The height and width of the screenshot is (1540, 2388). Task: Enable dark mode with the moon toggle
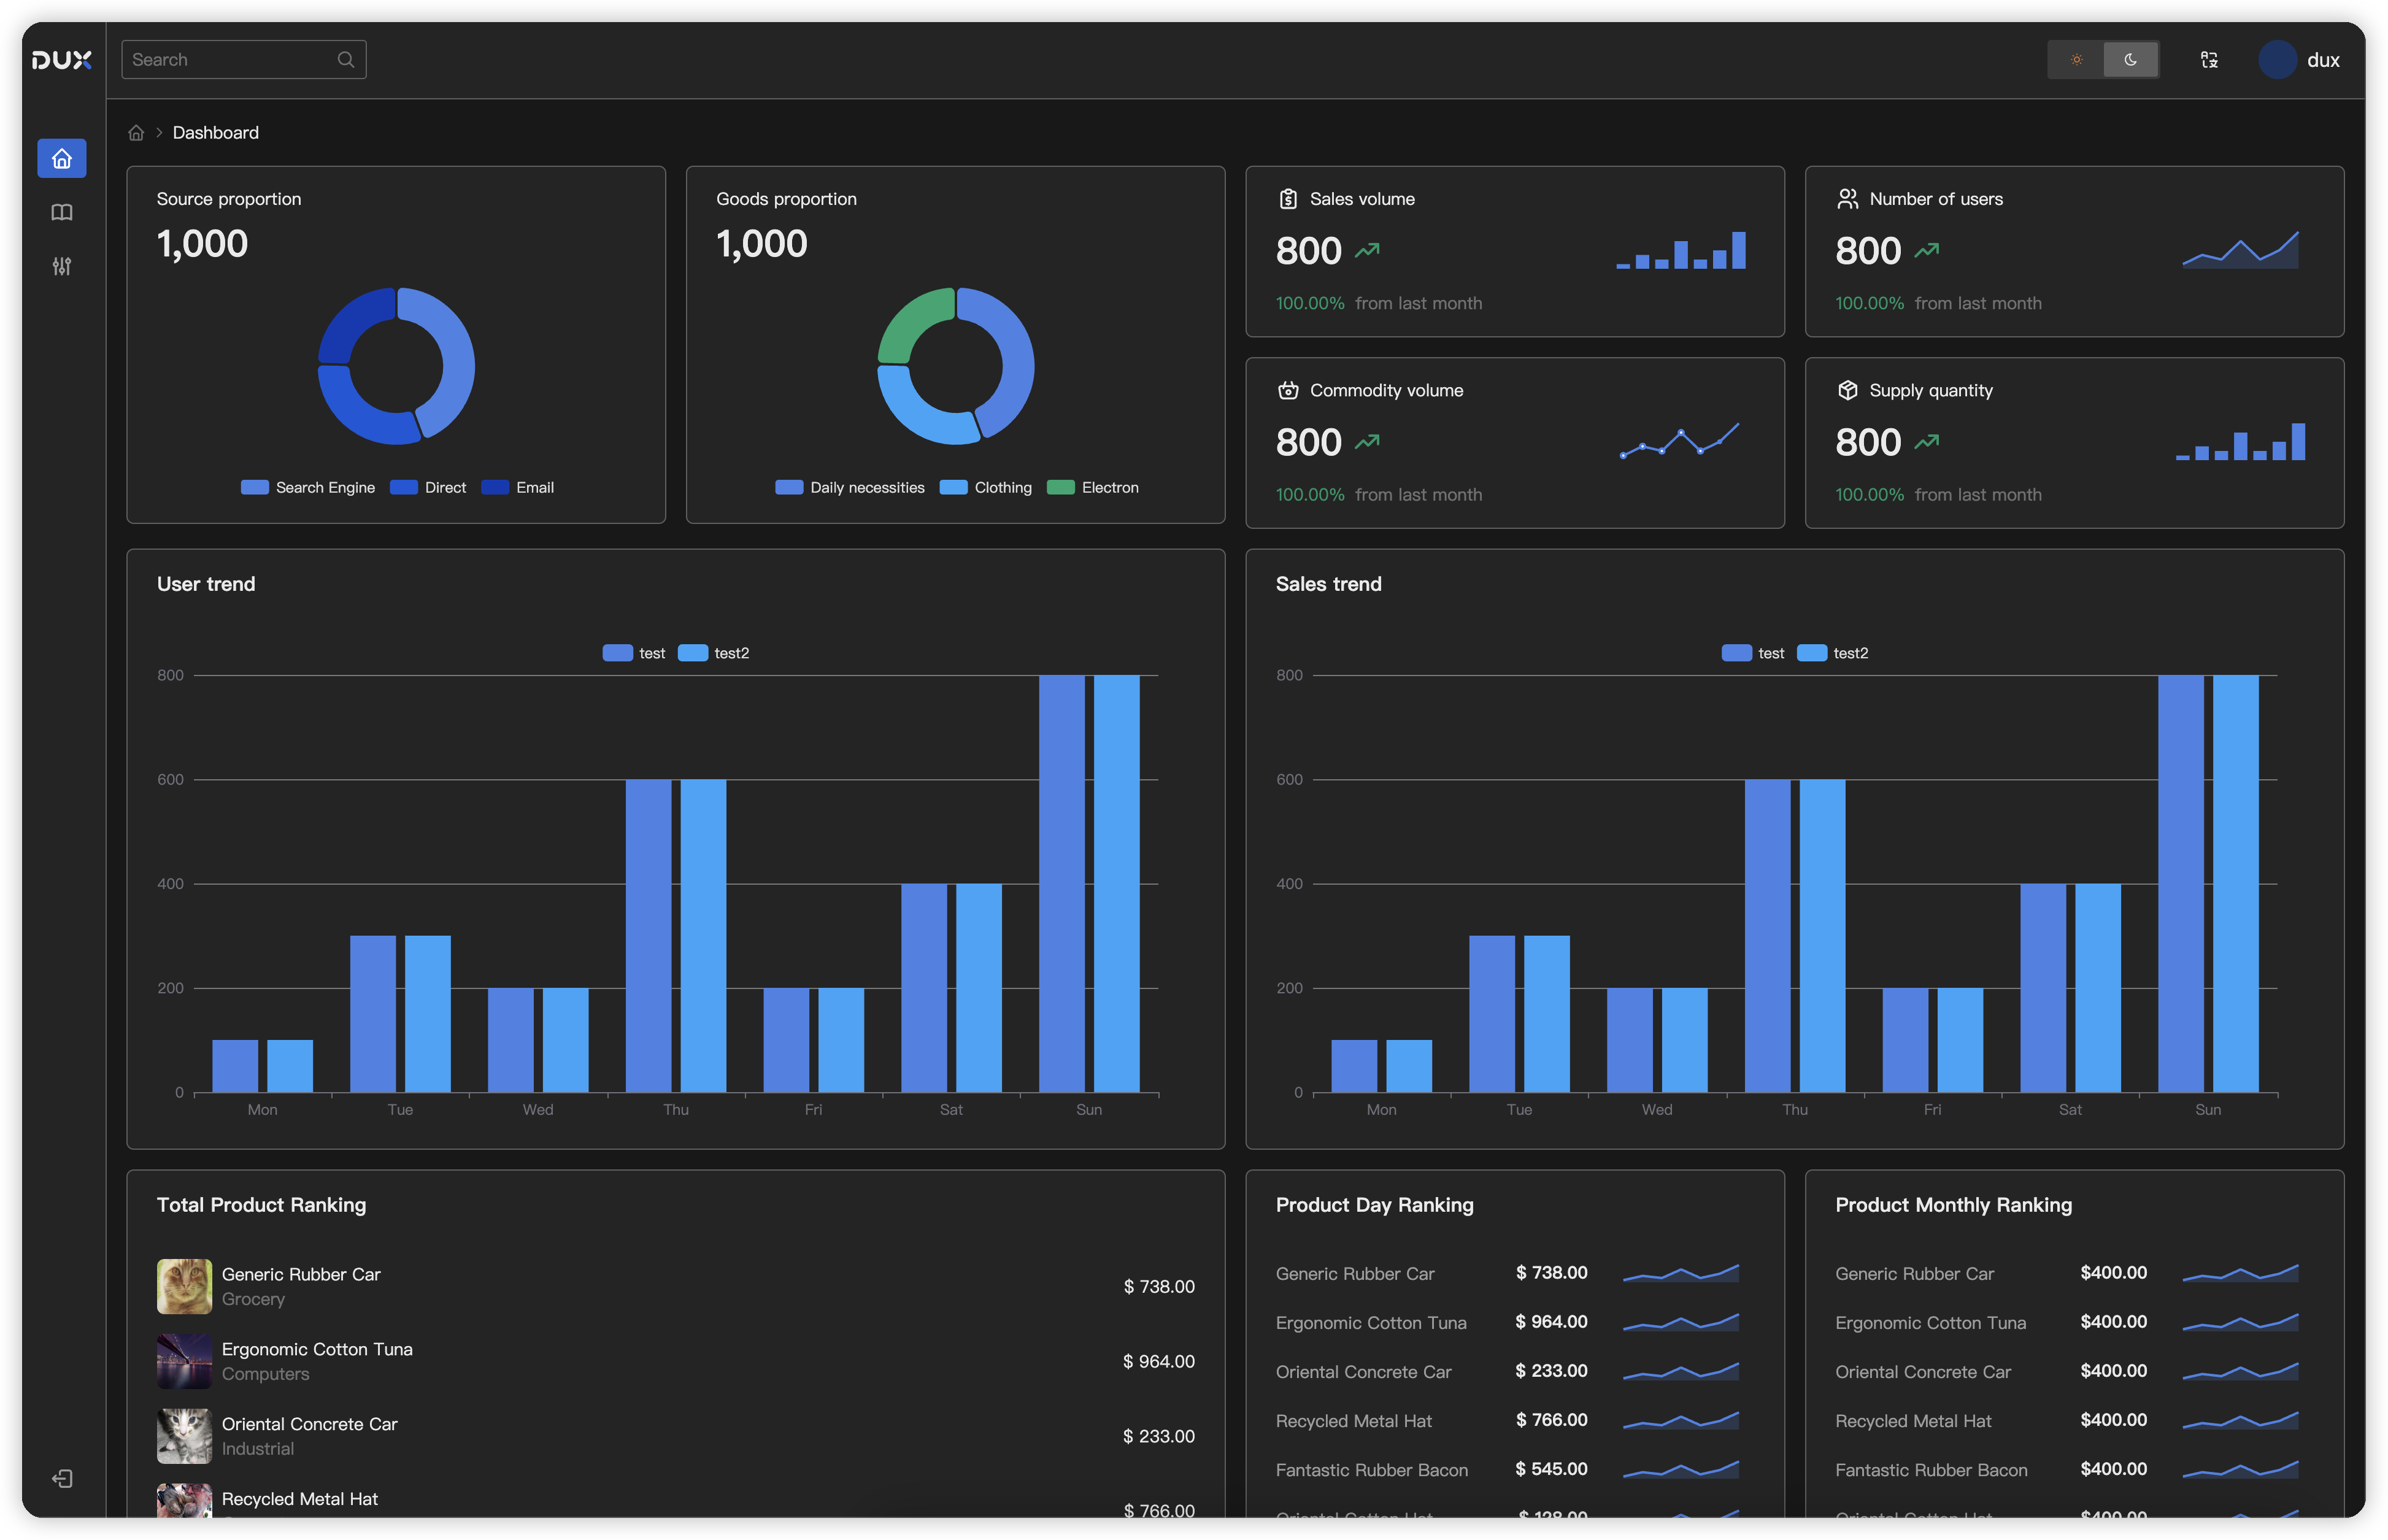pyautogui.click(x=2131, y=59)
